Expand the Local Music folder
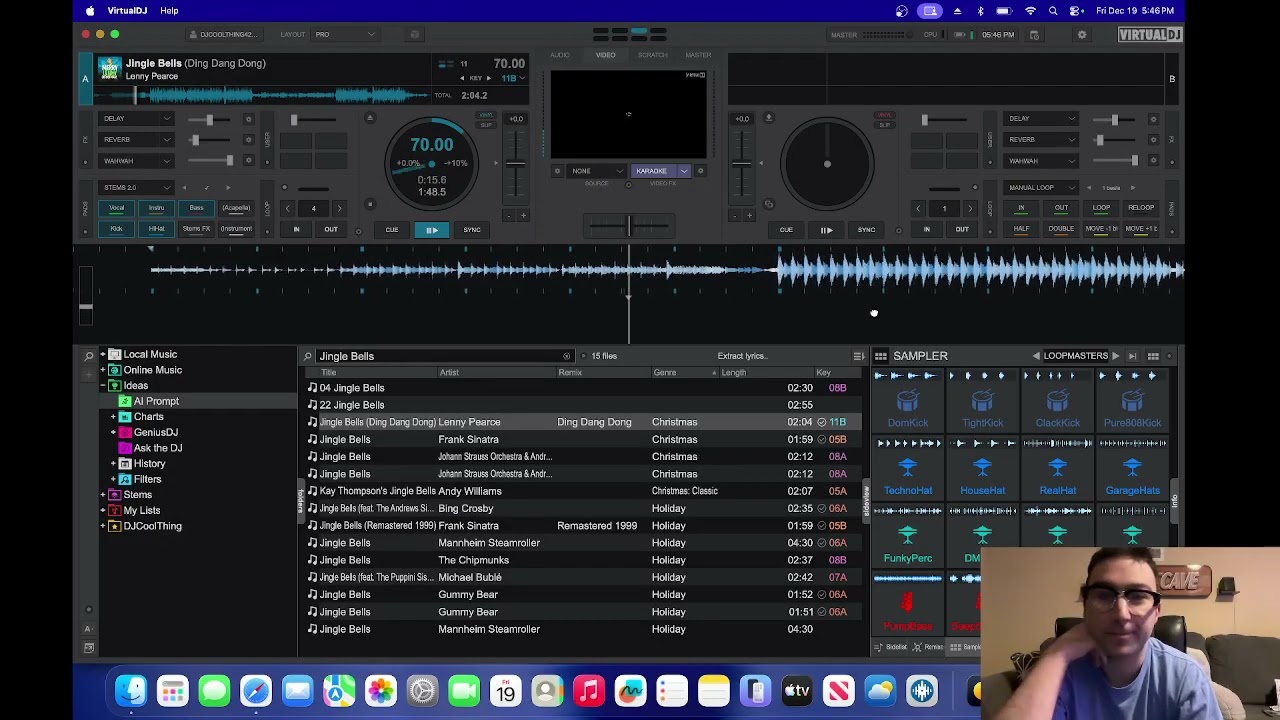The height and width of the screenshot is (720, 1280). click(x=103, y=355)
